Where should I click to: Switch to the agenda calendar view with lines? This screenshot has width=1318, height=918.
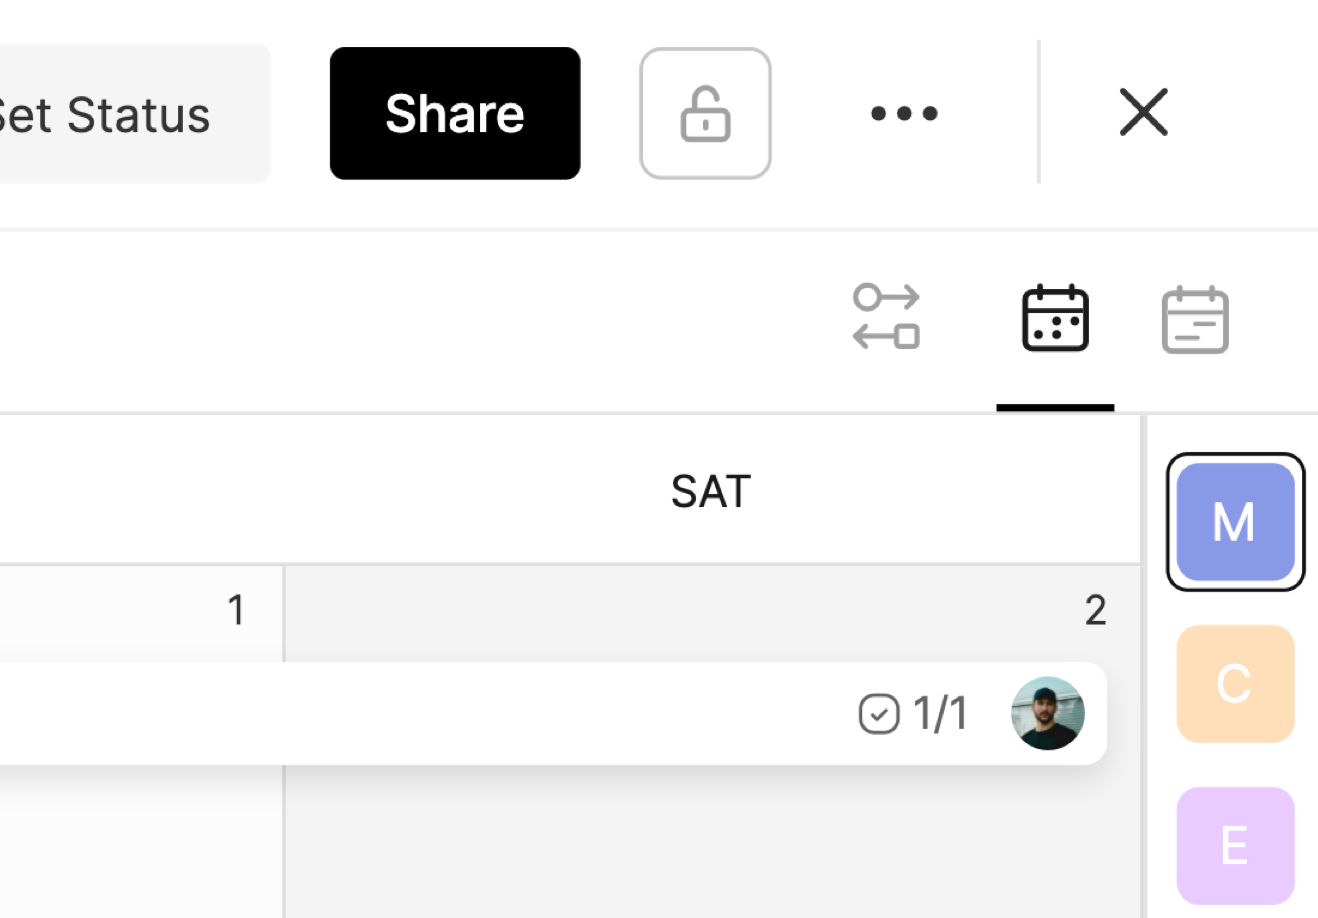1195,320
